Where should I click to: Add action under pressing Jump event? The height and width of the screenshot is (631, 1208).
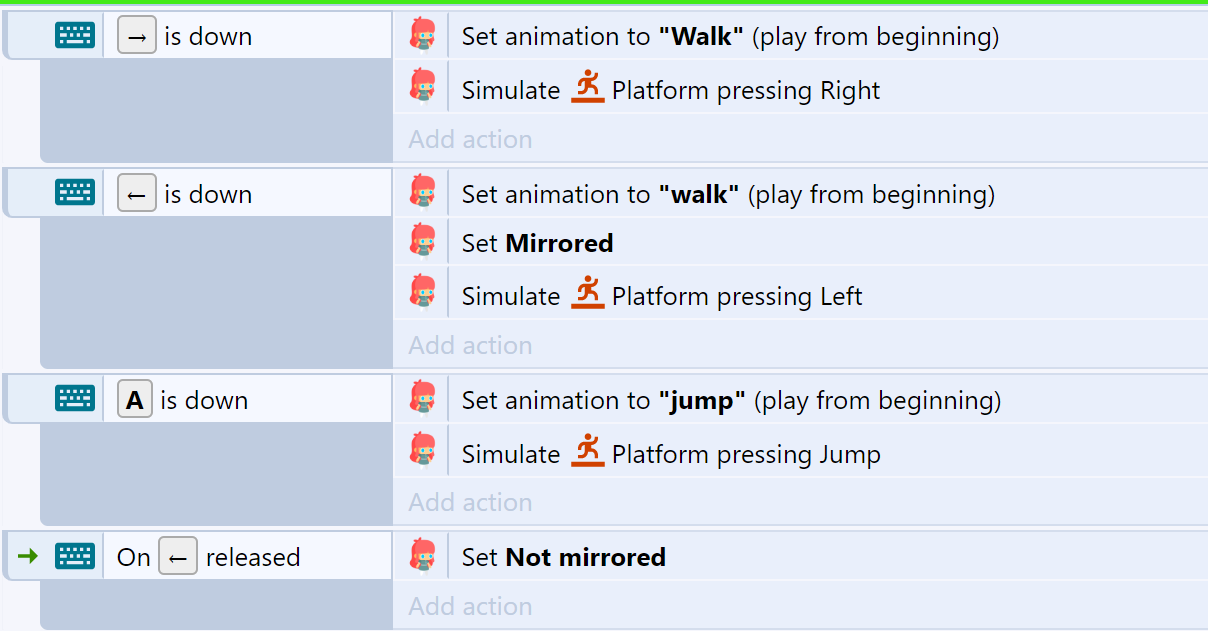[470, 502]
